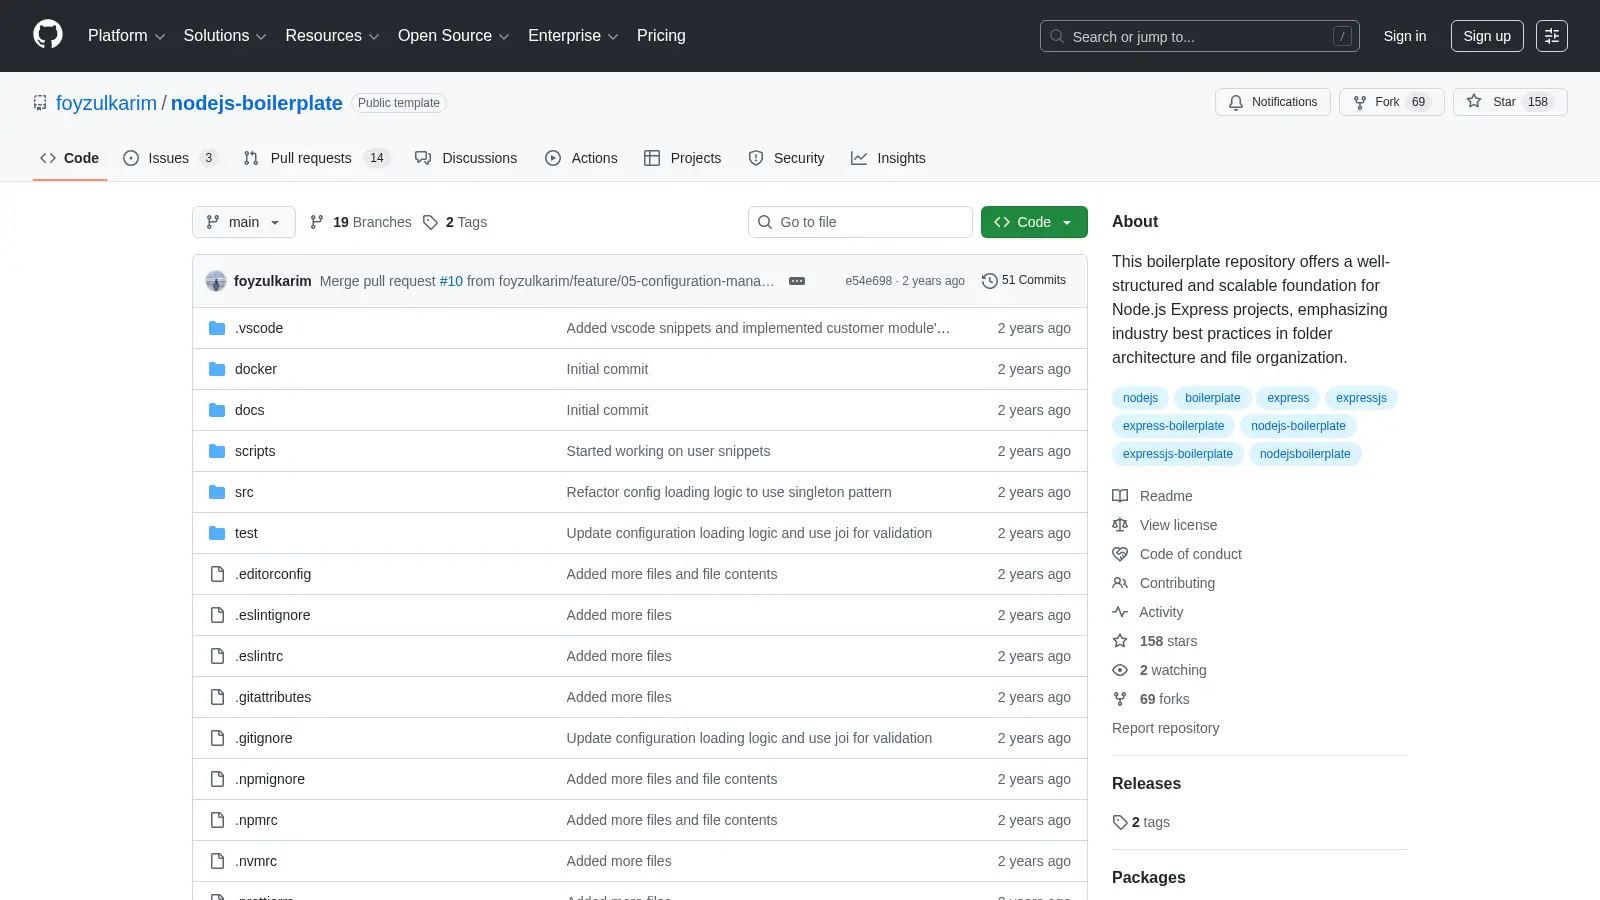
Task: Expand the Solutions menu
Action: click(x=225, y=36)
